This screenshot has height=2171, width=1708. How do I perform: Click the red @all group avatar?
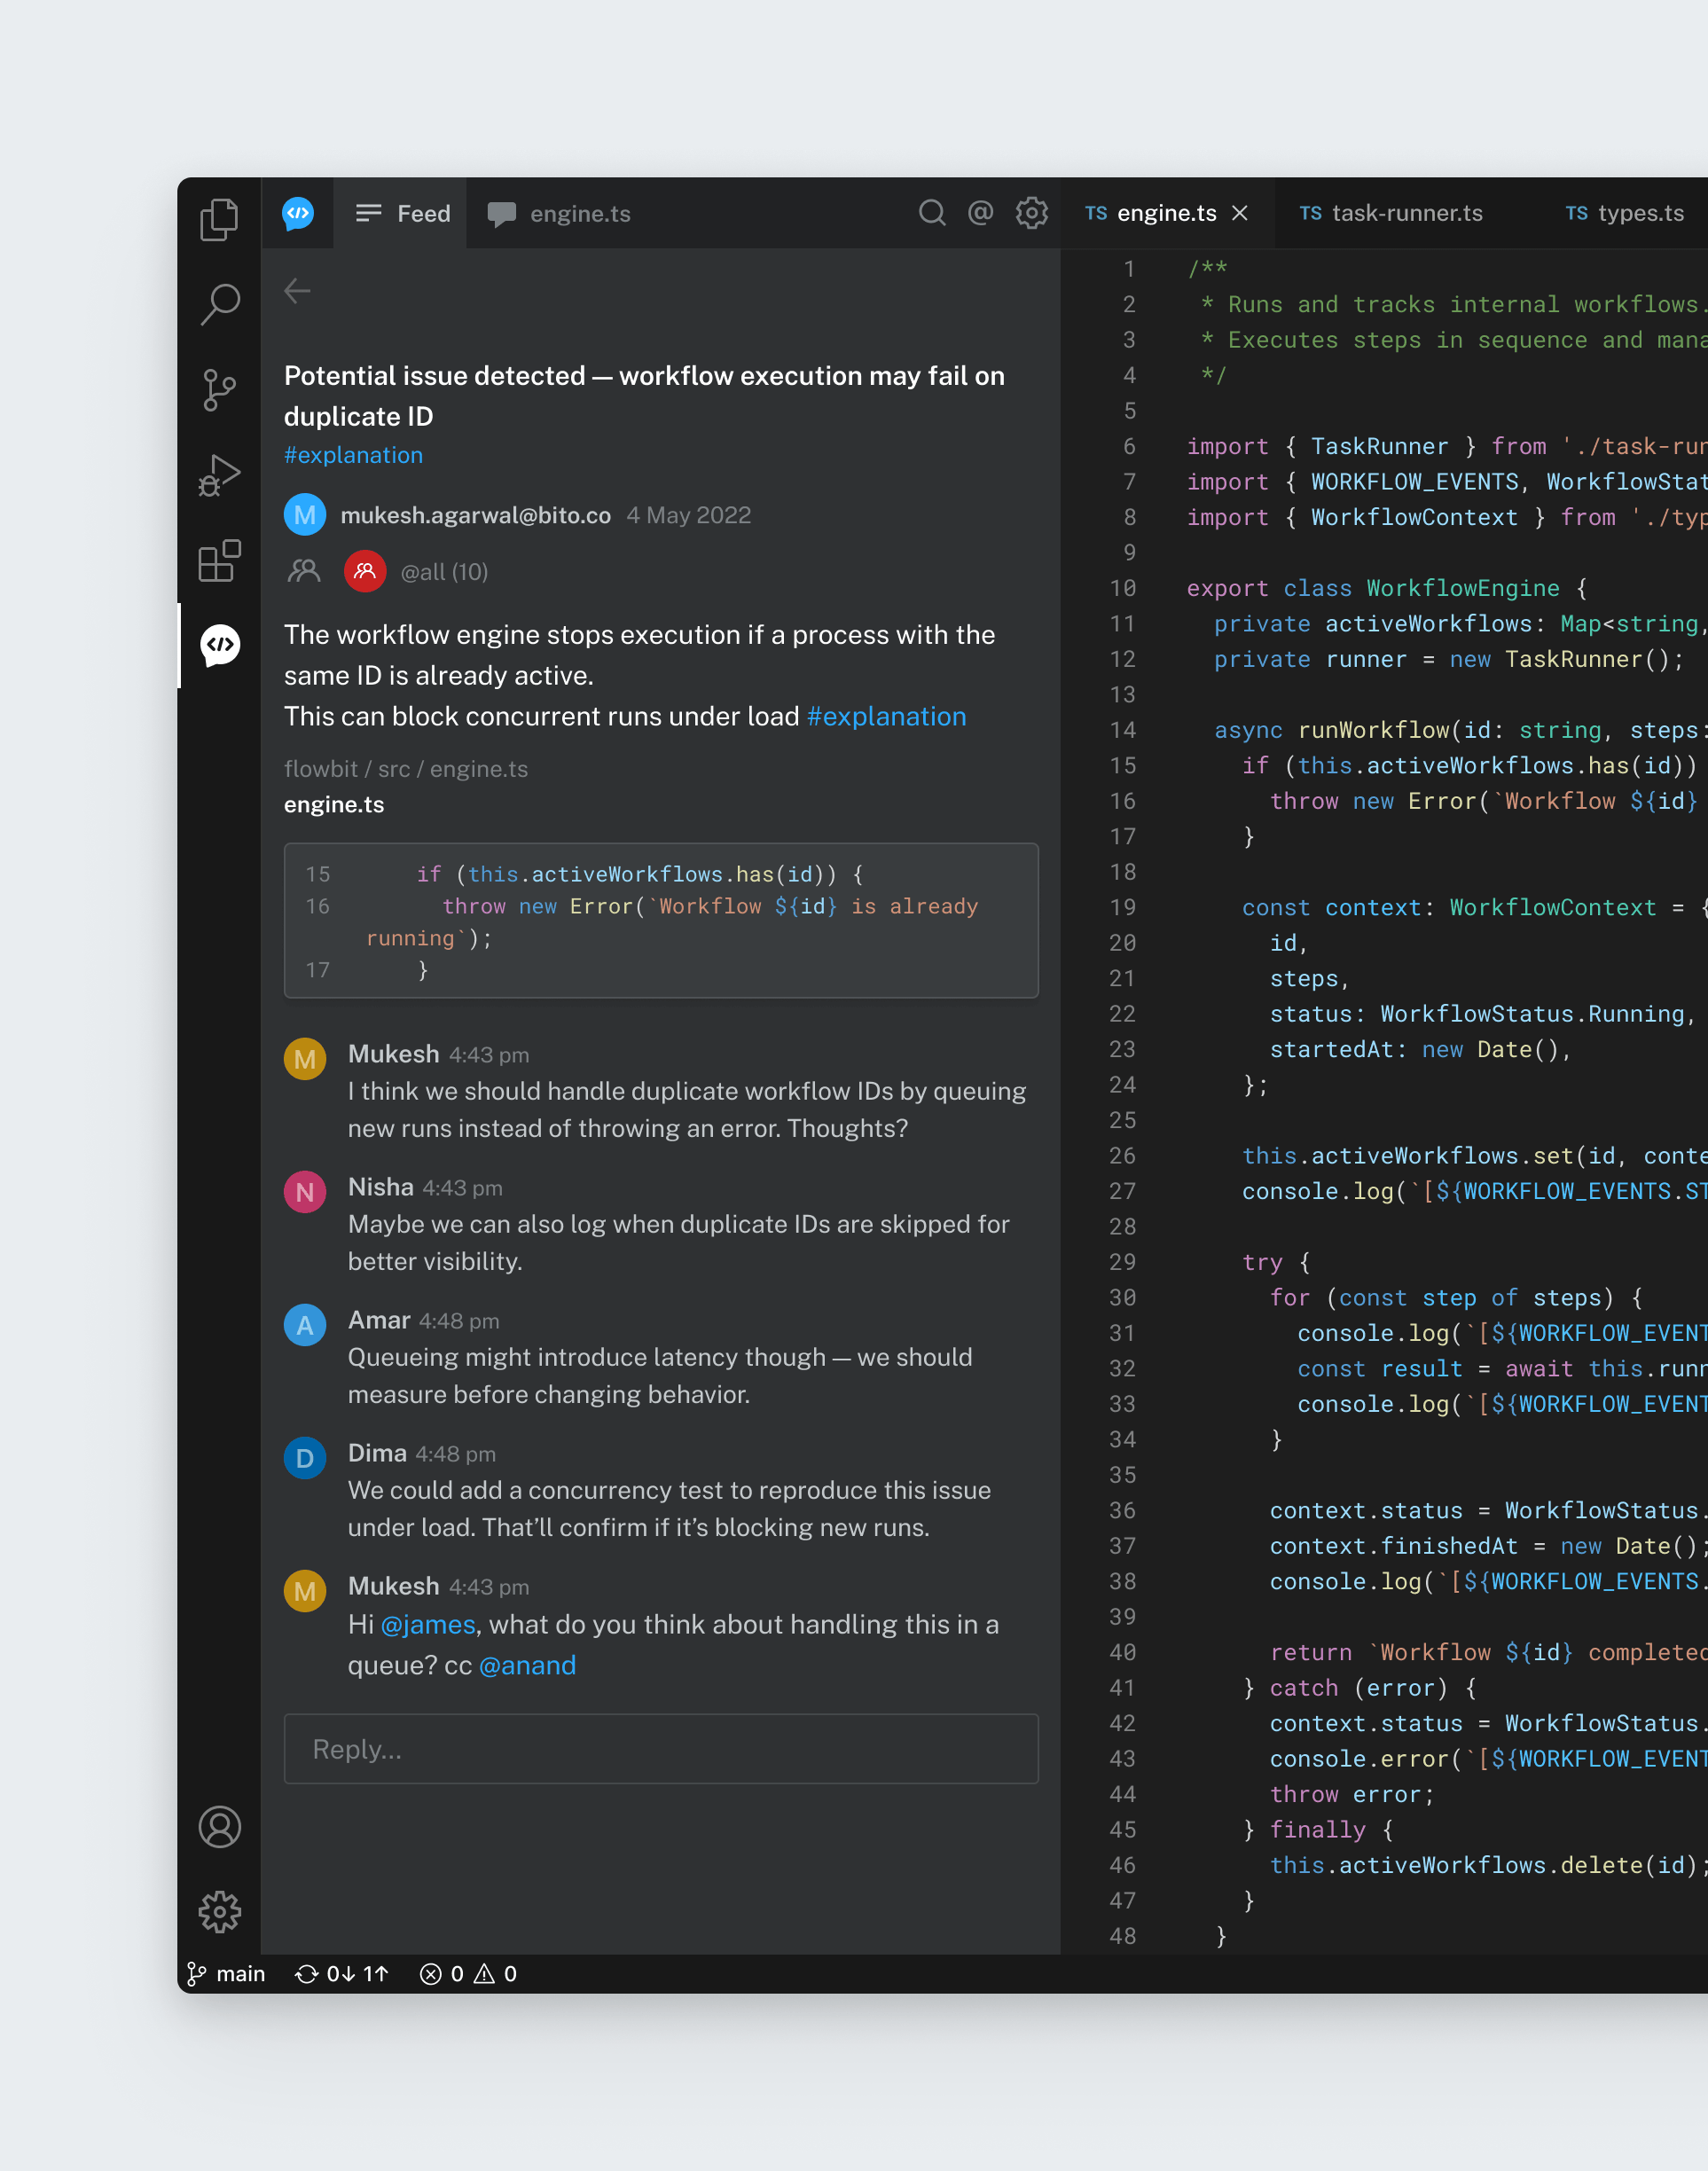point(365,571)
